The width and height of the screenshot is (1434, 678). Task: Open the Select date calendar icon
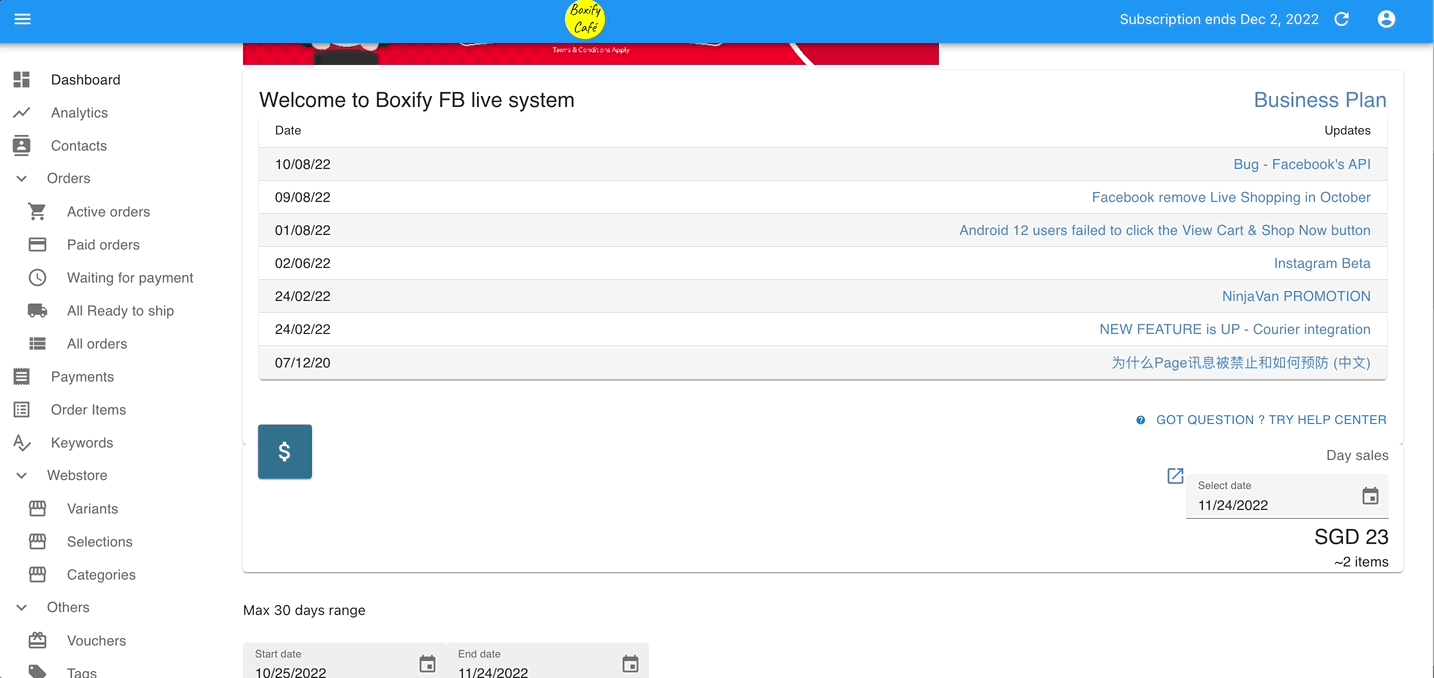coord(1371,496)
